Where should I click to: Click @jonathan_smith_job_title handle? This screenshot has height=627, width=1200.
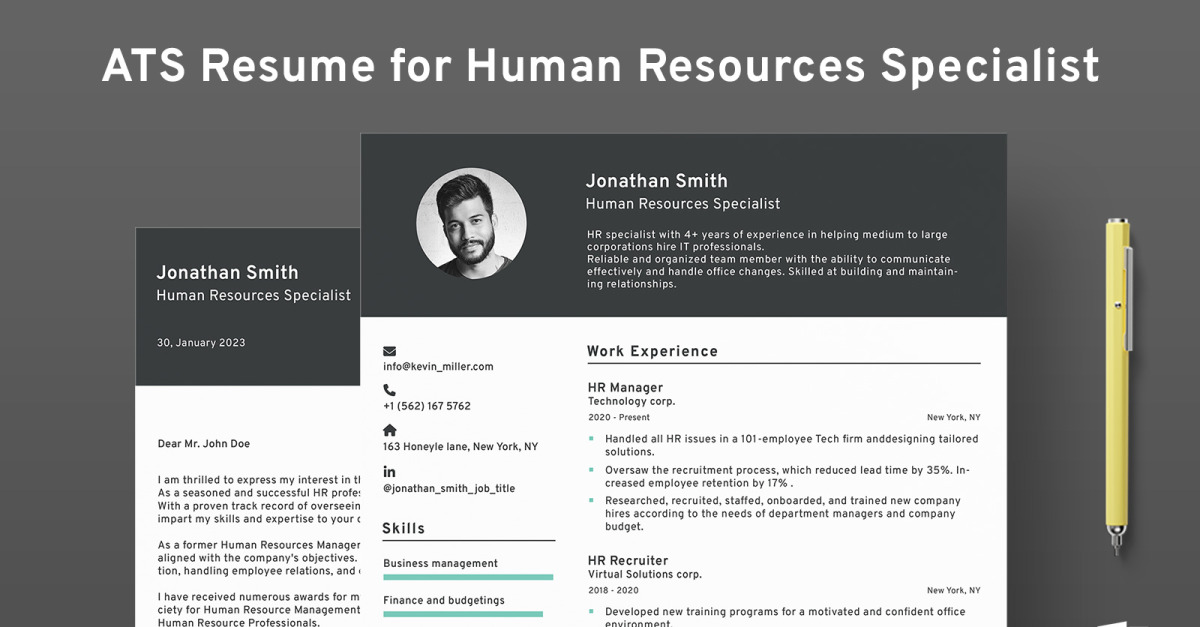(449, 489)
